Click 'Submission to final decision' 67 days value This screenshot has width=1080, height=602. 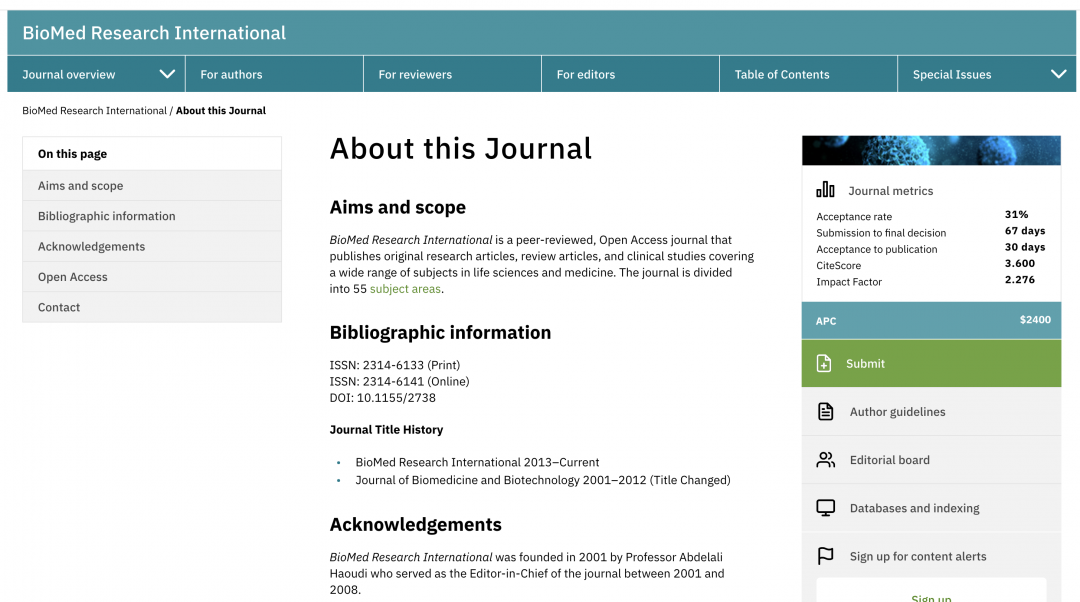coord(1025,231)
